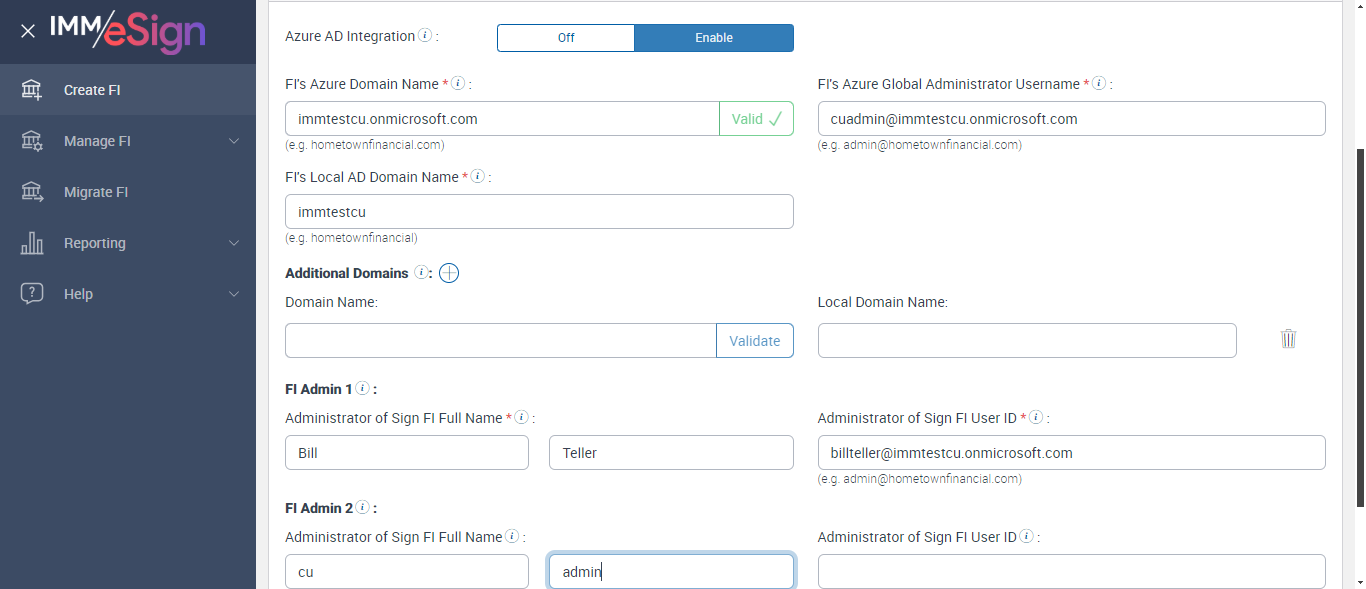Image resolution: width=1366 pixels, height=589 pixels.
Task: Expand the Help menu chevron
Action: click(x=234, y=294)
